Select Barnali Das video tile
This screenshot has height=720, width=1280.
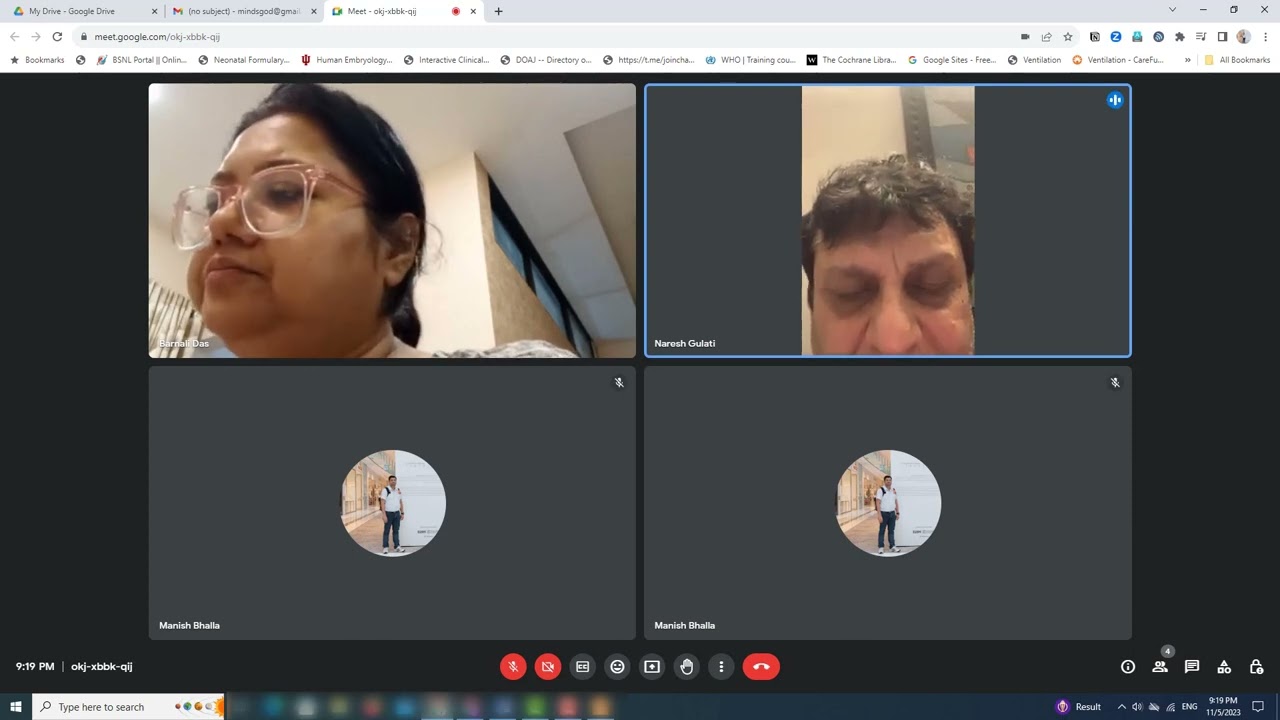[x=392, y=220]
